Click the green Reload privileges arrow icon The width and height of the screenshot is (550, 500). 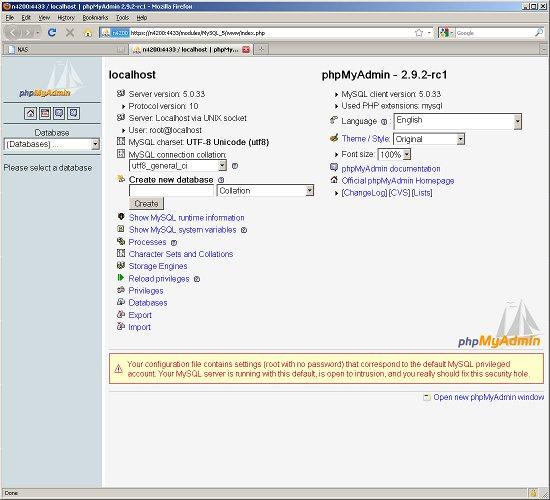point(121,278)
